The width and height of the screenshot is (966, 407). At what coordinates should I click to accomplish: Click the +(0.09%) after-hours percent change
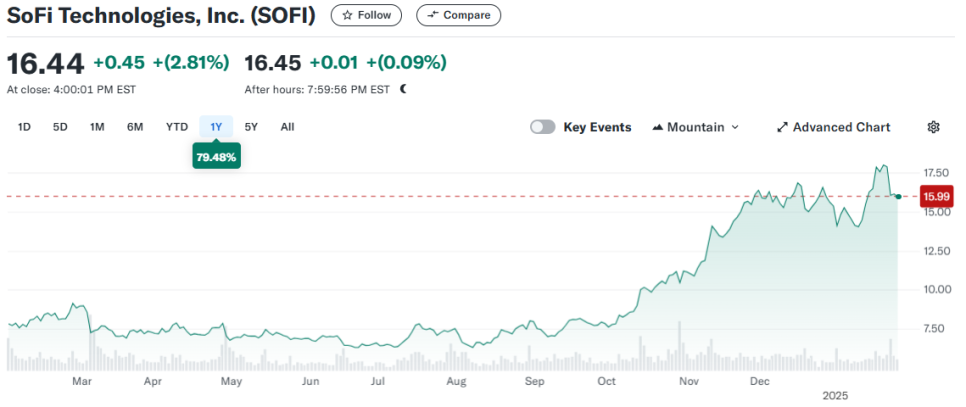click(x=407, y=62)
